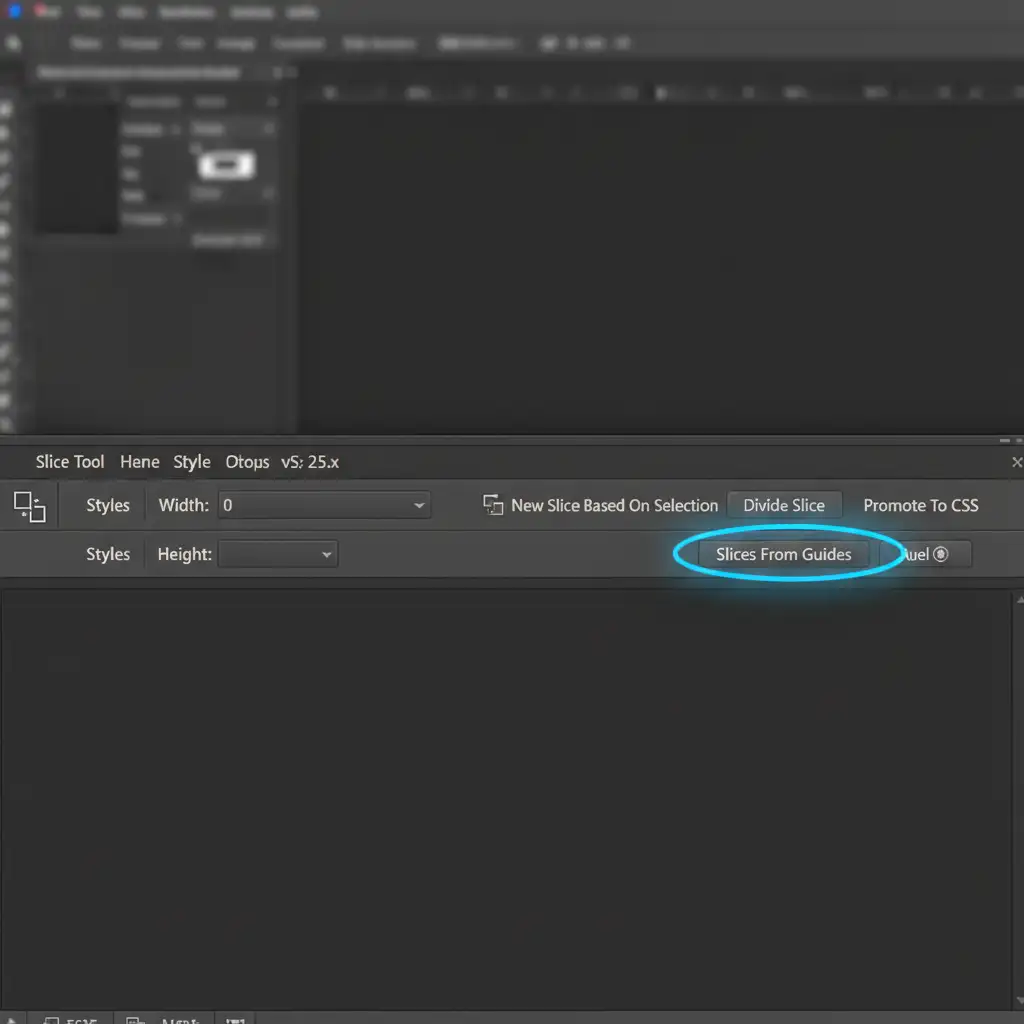Image resolution: width=1024 pixels, height=1024 pixels.
Task: Click the Styles label in Height row
Action: click(x=108, y=554)
